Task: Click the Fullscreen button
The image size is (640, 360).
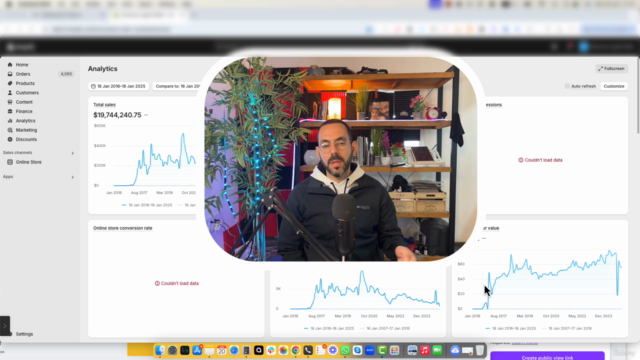Action: (611, 69)
